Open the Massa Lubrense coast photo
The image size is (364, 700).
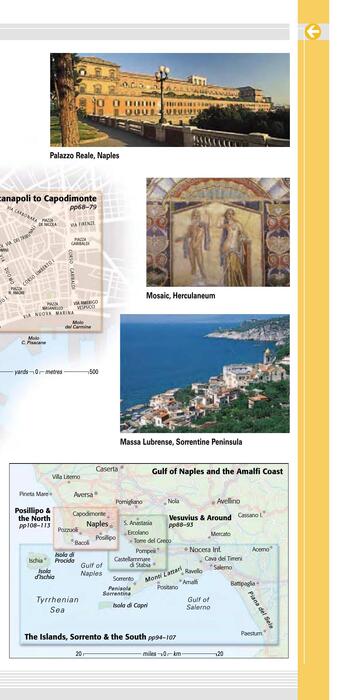click(x=205, y=373)
